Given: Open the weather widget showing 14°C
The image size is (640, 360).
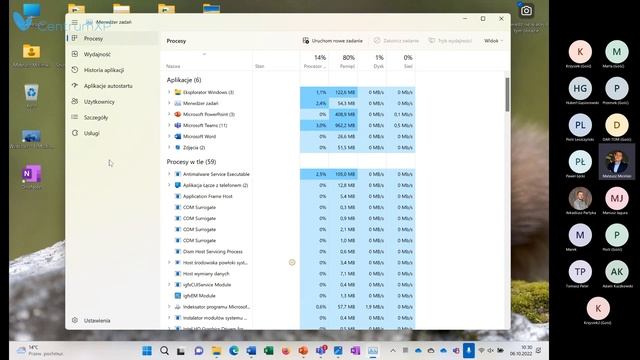Looking at the screenshot, I should (40, 351).
